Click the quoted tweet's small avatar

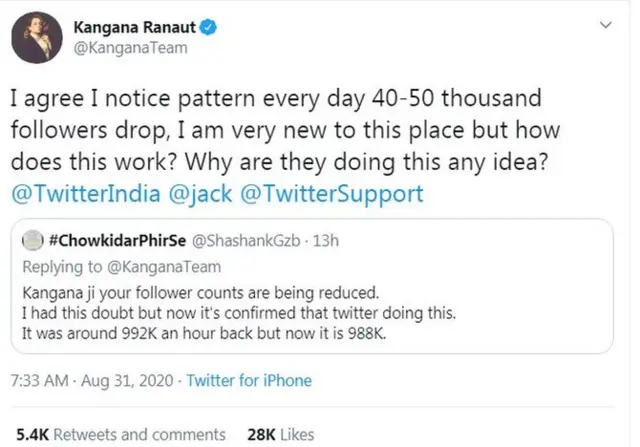tap(31, 241)
